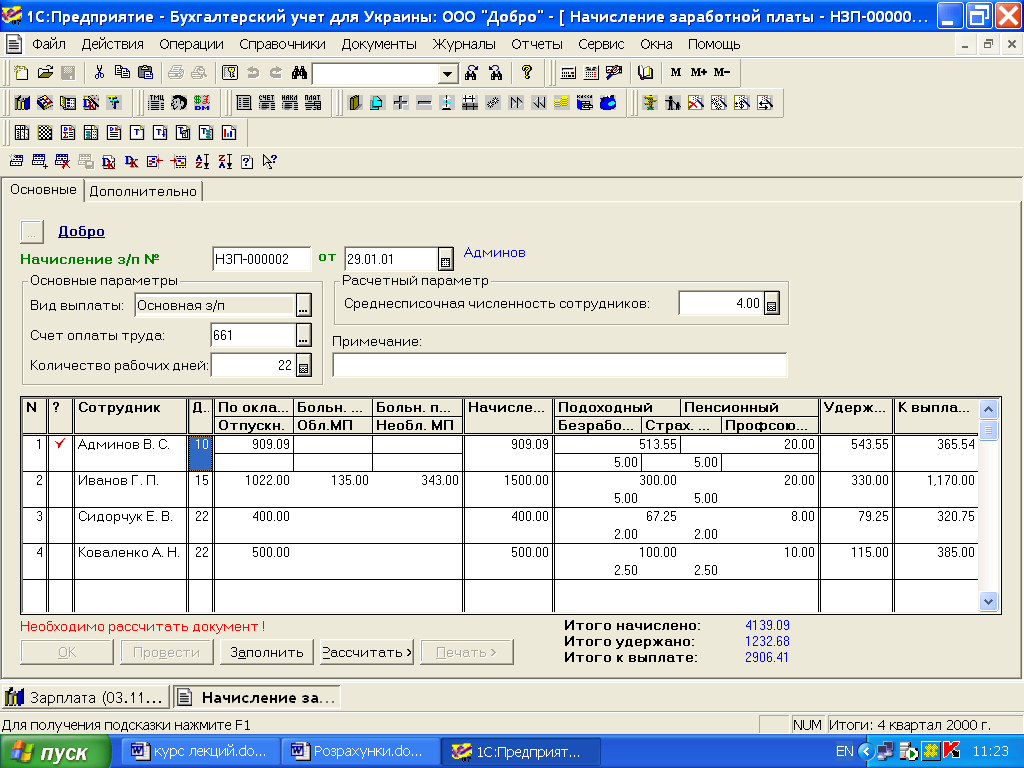Click the Cut scissors icon
Viewport: 1024px width, 768px height.
99,73
